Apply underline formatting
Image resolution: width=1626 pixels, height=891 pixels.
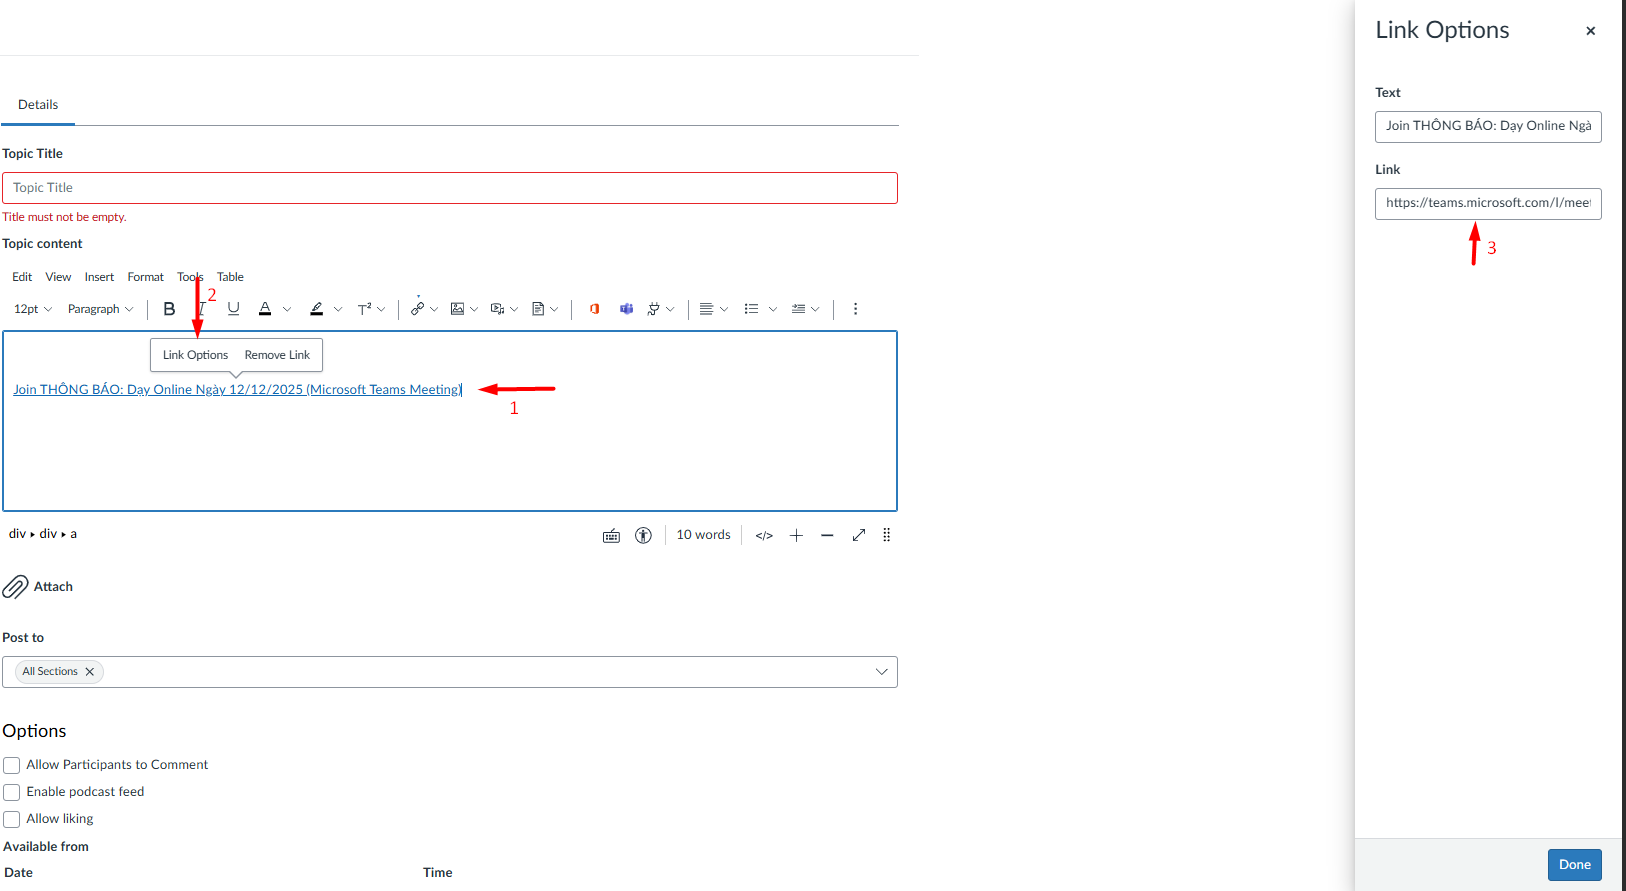tap(233, 309)
